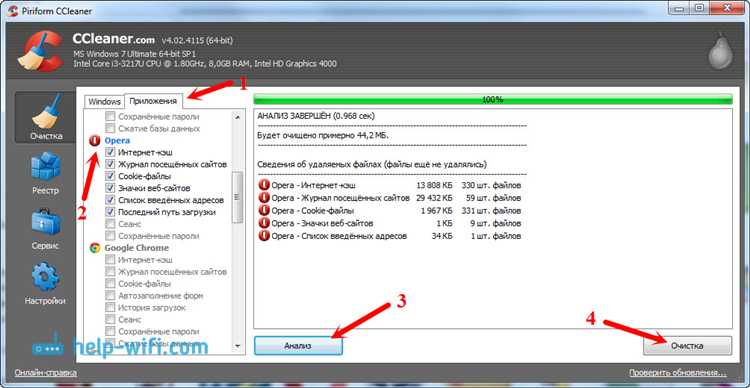Click the pear icon in header

720,51
